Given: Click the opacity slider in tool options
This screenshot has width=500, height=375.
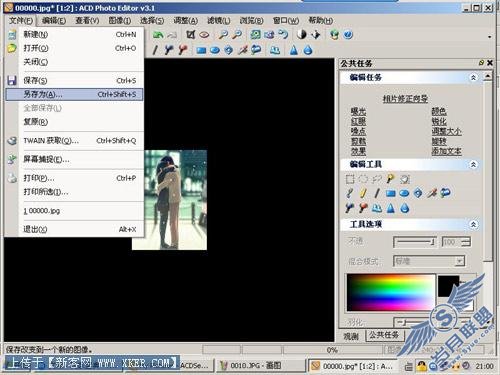Looking at the screenshot, I should click(x=415, y=242).
